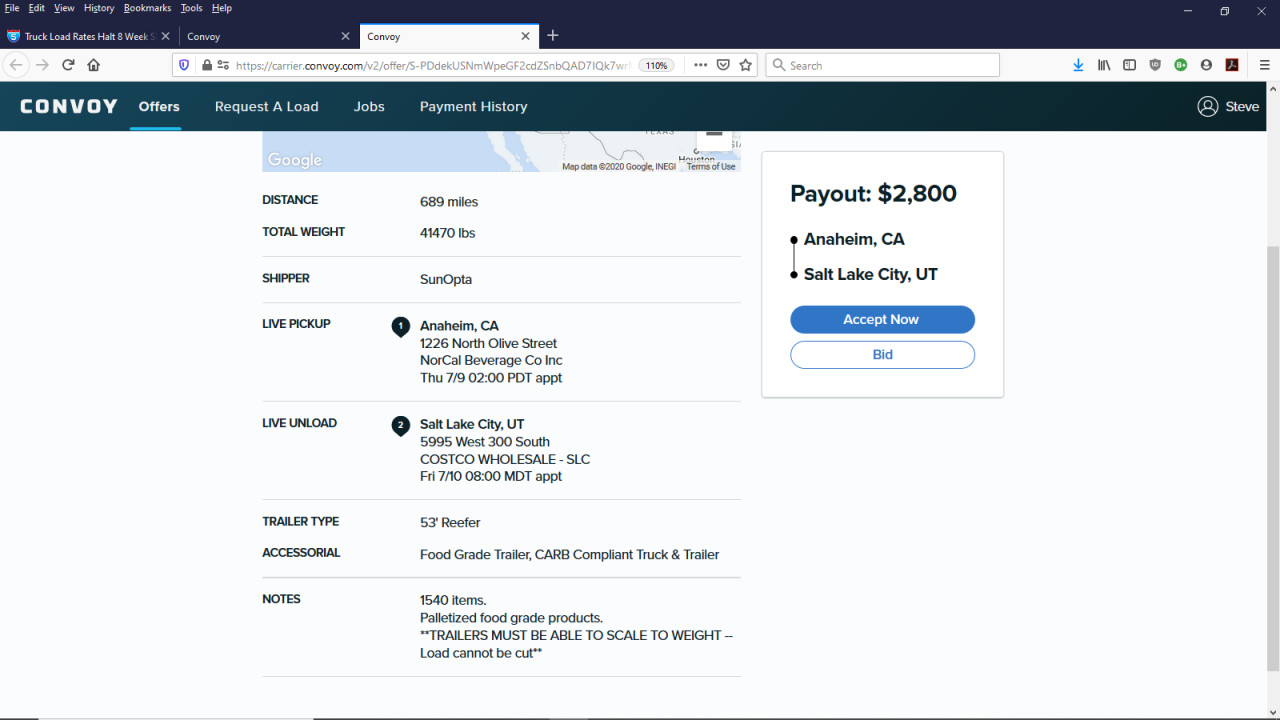The image size is (1280, 720).
Task: Open the Downloads arrow panel
Action: pos(1078,65)
